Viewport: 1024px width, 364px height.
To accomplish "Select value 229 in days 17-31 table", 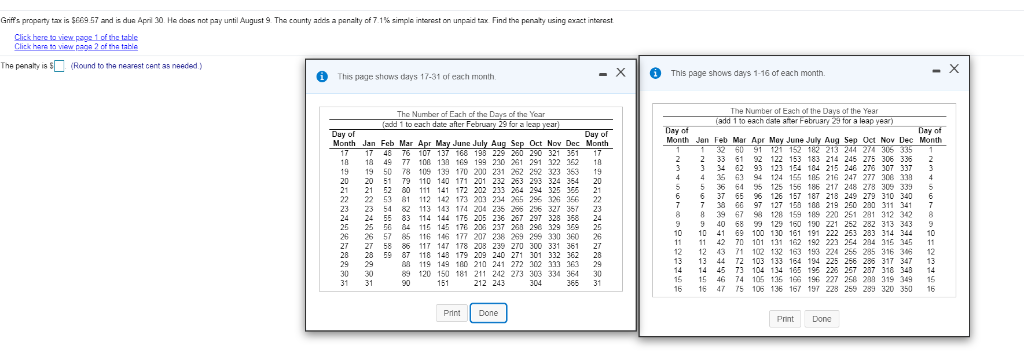I will pyautogui.click(x=500, y=153).
